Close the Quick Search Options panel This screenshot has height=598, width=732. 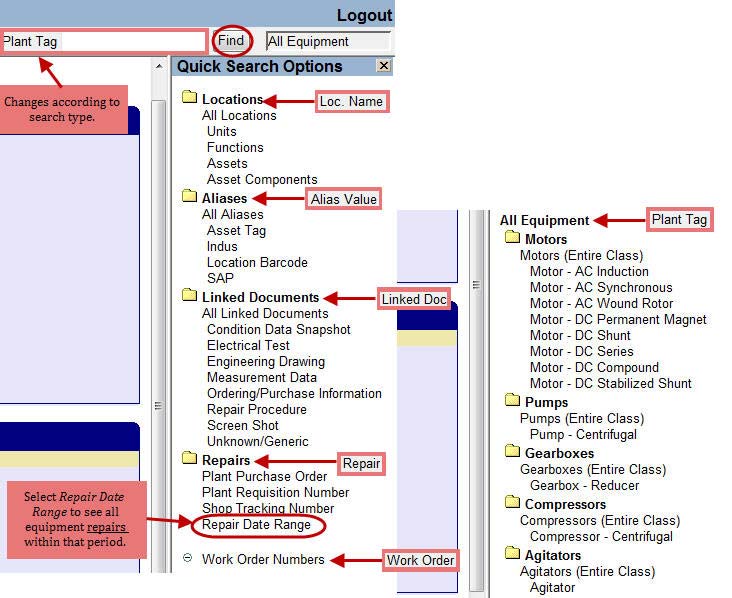click(383, 66)
